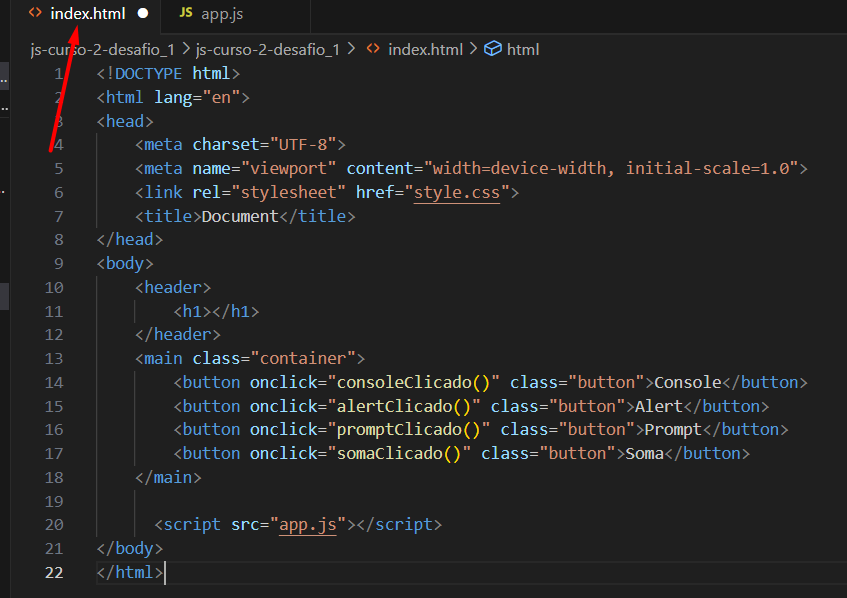Click consoleClicado() onclick handler text
Screen dimensions: 847x598
click(413, 382)
